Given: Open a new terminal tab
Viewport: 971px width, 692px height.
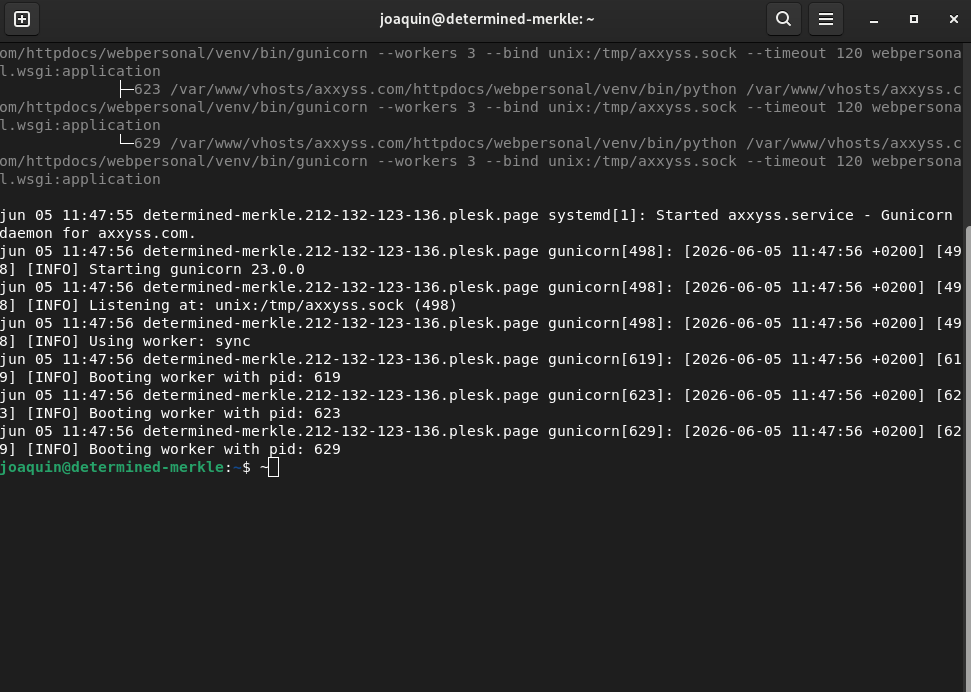Looking at the screenshot, I should tap(22, 19).
